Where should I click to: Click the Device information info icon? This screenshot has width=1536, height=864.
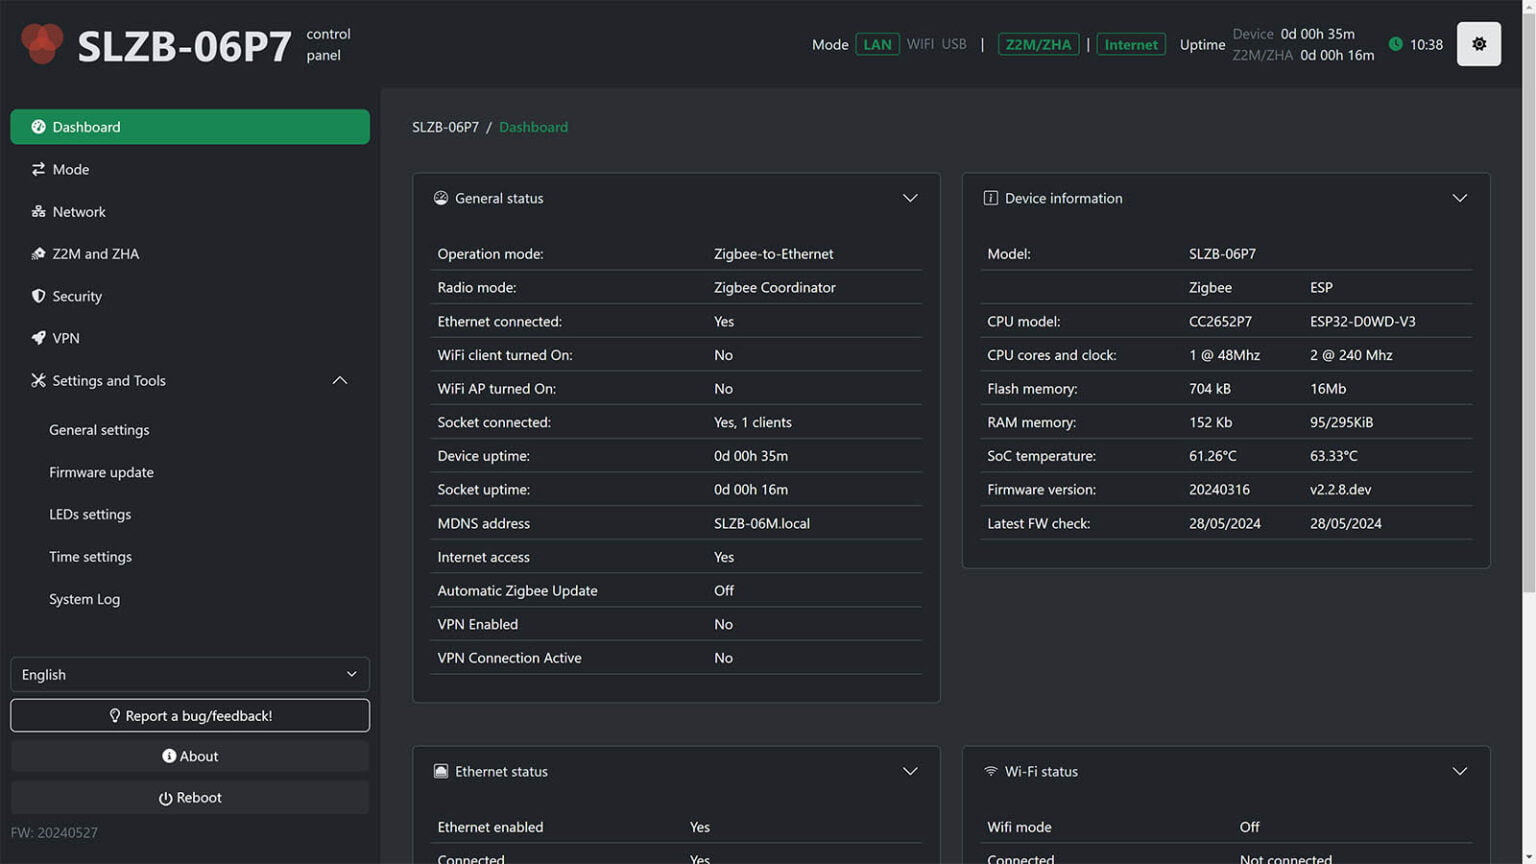(x=990, y=198)
